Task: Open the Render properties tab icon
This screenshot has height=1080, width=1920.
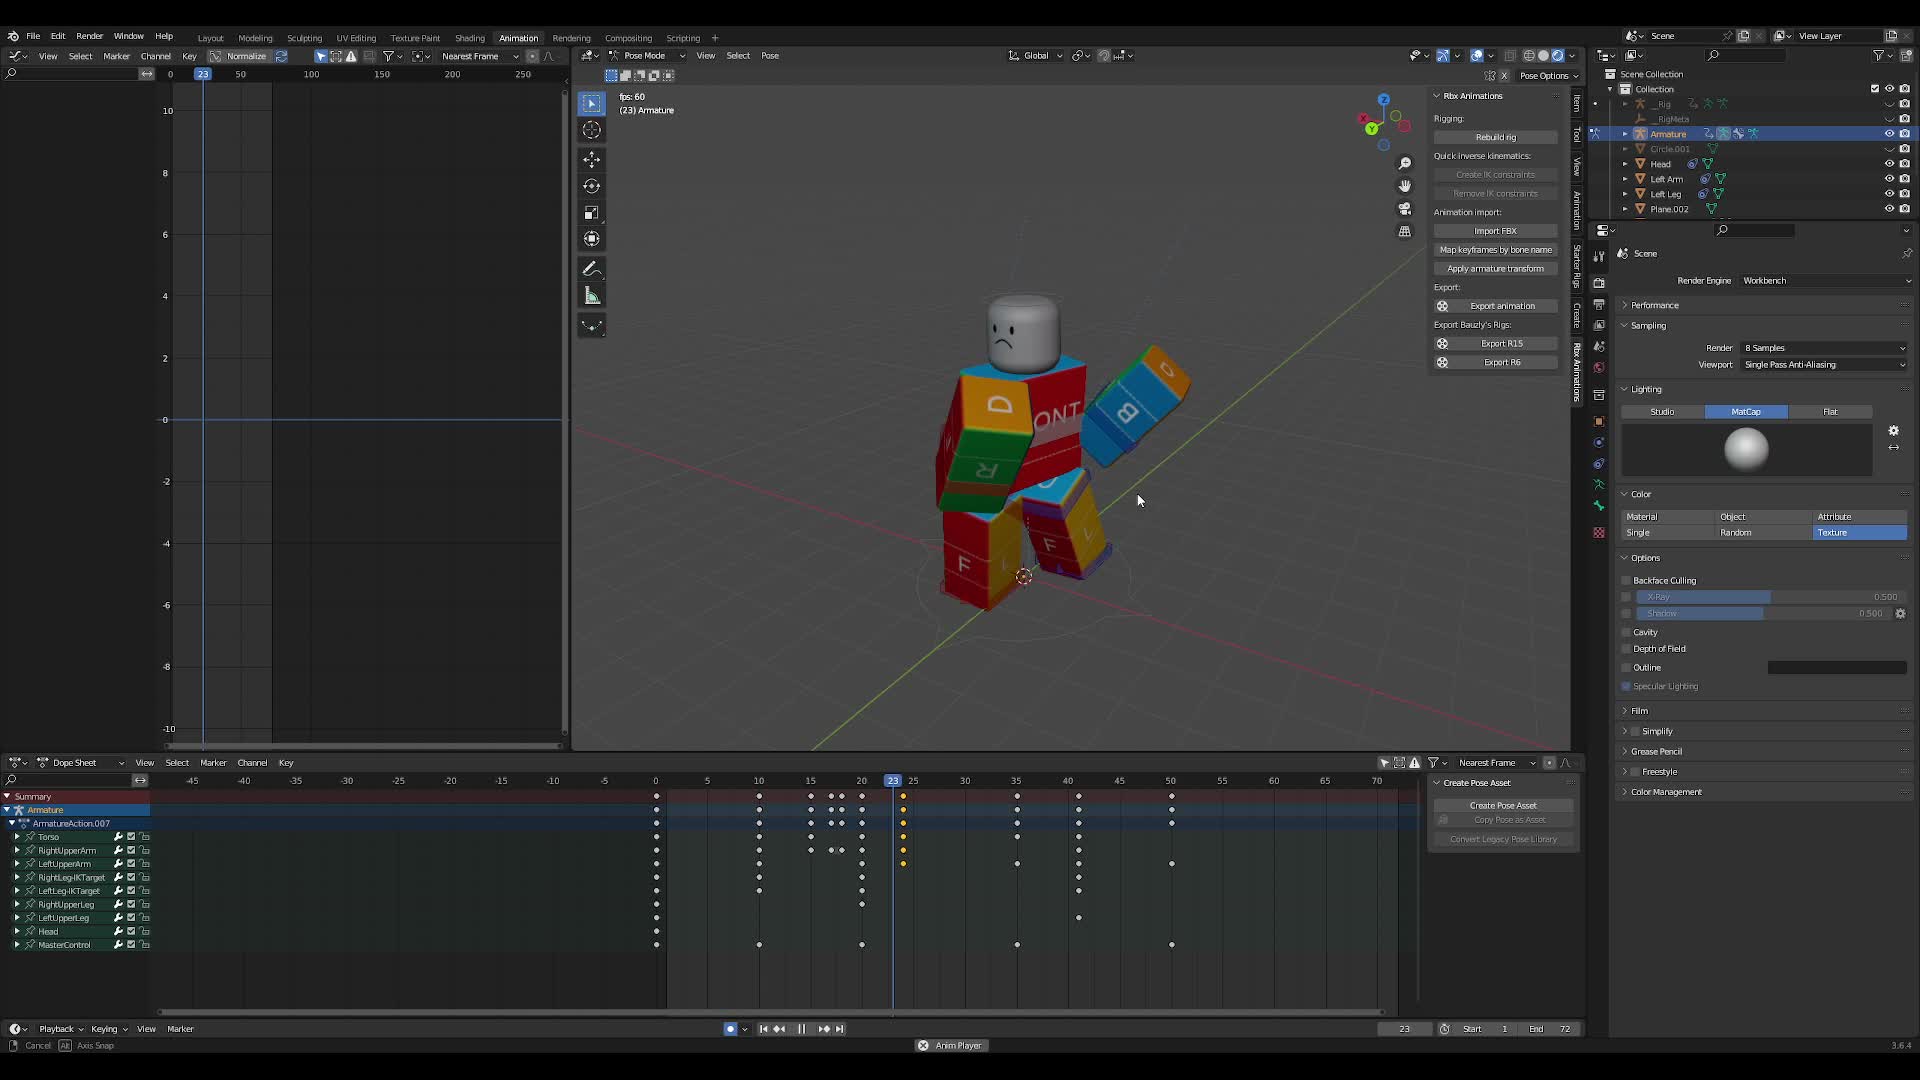Action: point(1599,283)
